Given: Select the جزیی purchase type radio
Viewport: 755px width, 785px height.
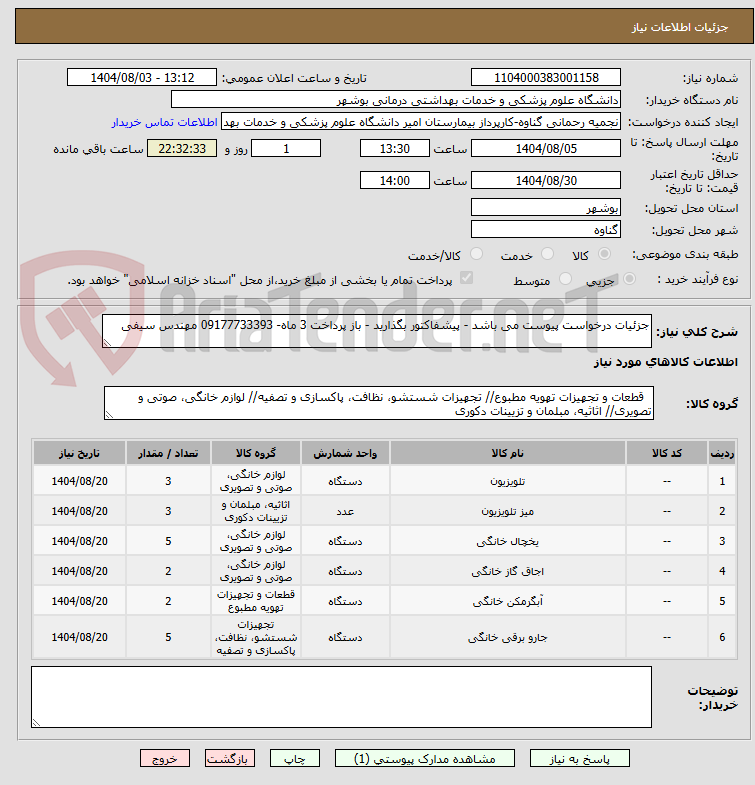Looking at the screenshot, I should tap(629, 278).
